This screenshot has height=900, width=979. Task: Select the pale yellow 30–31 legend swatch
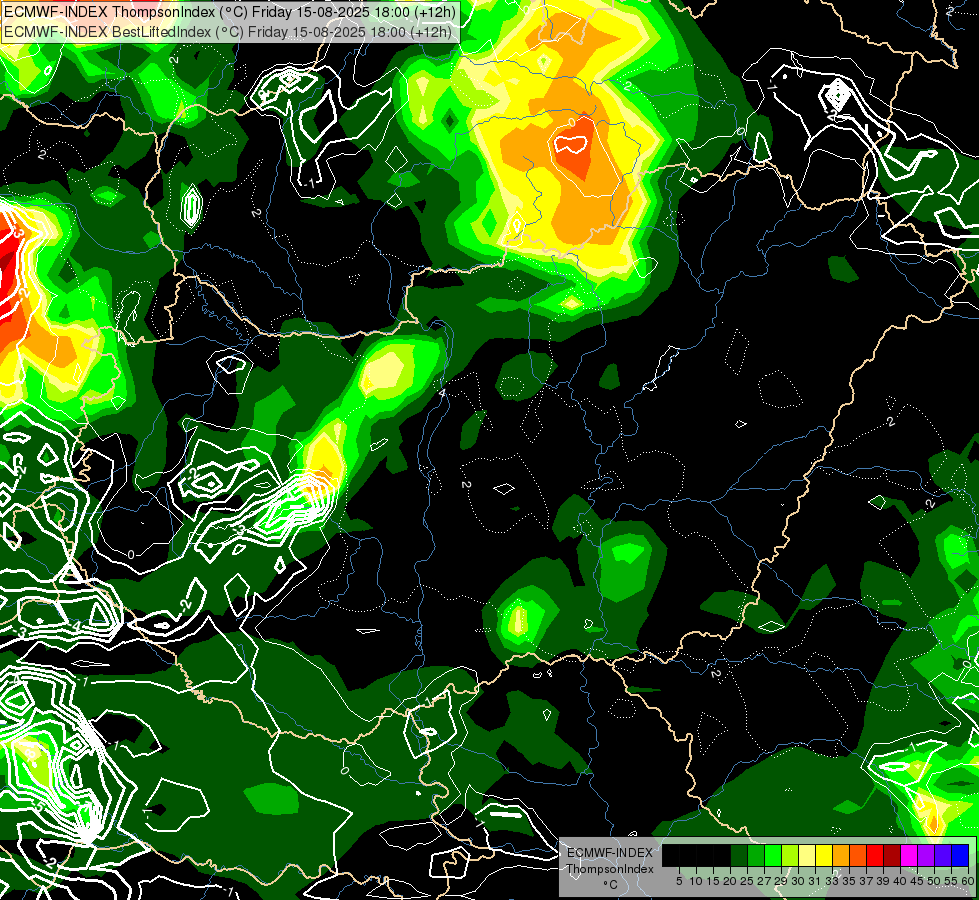click(807, 855)
